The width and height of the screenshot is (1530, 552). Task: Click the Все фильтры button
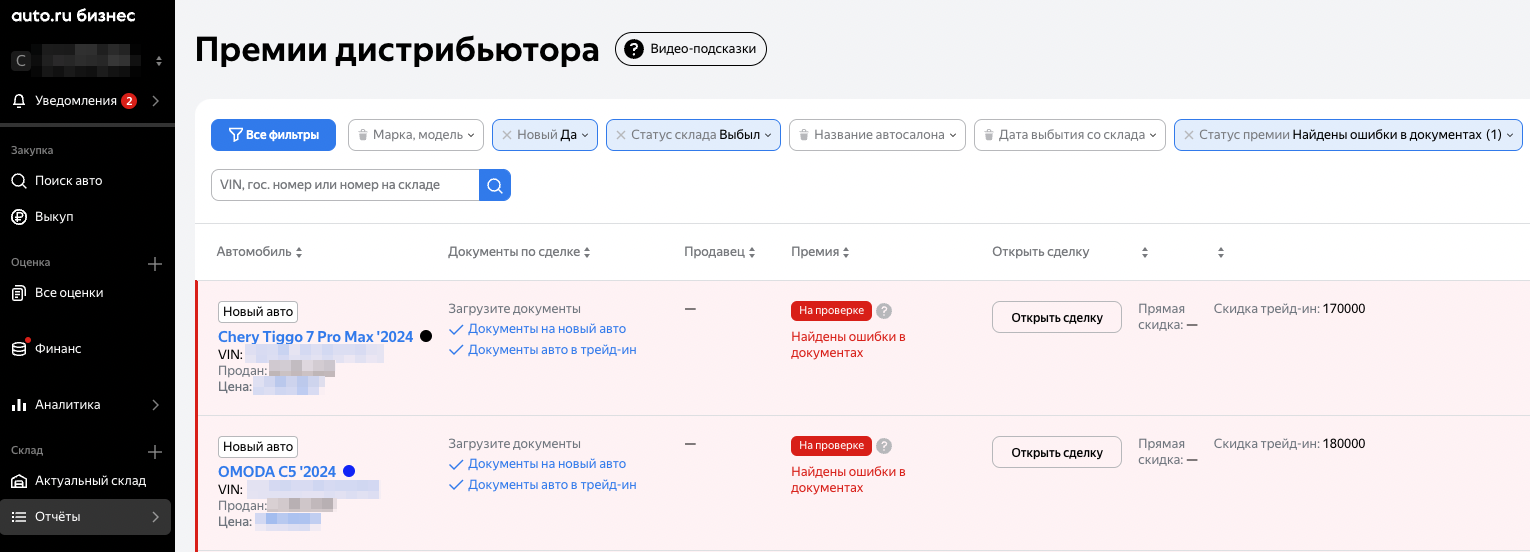273,135
